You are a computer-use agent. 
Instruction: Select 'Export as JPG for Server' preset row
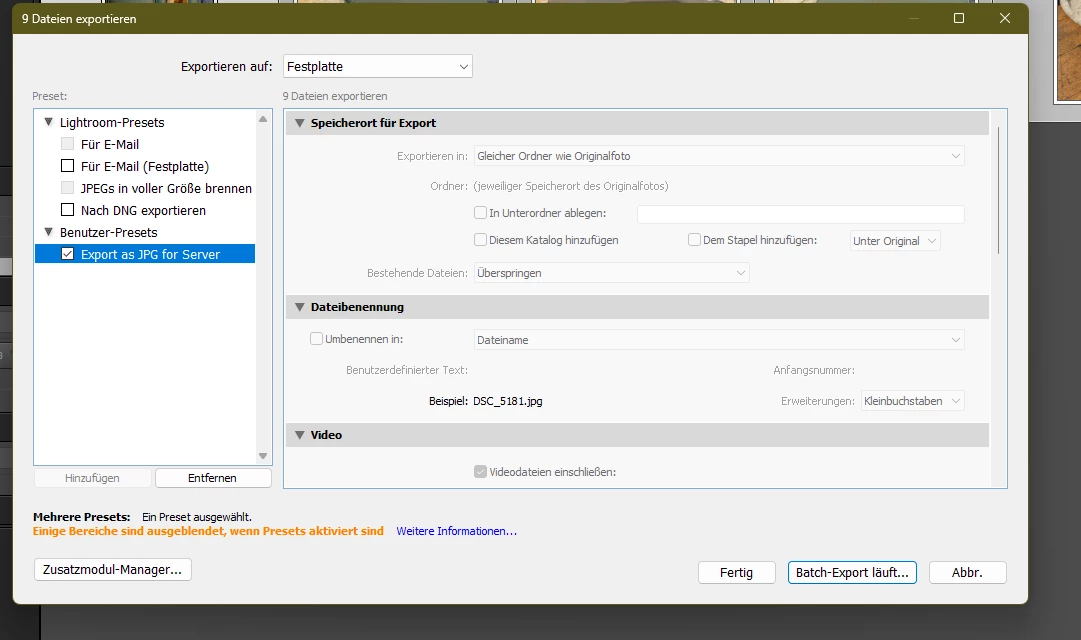145,254
